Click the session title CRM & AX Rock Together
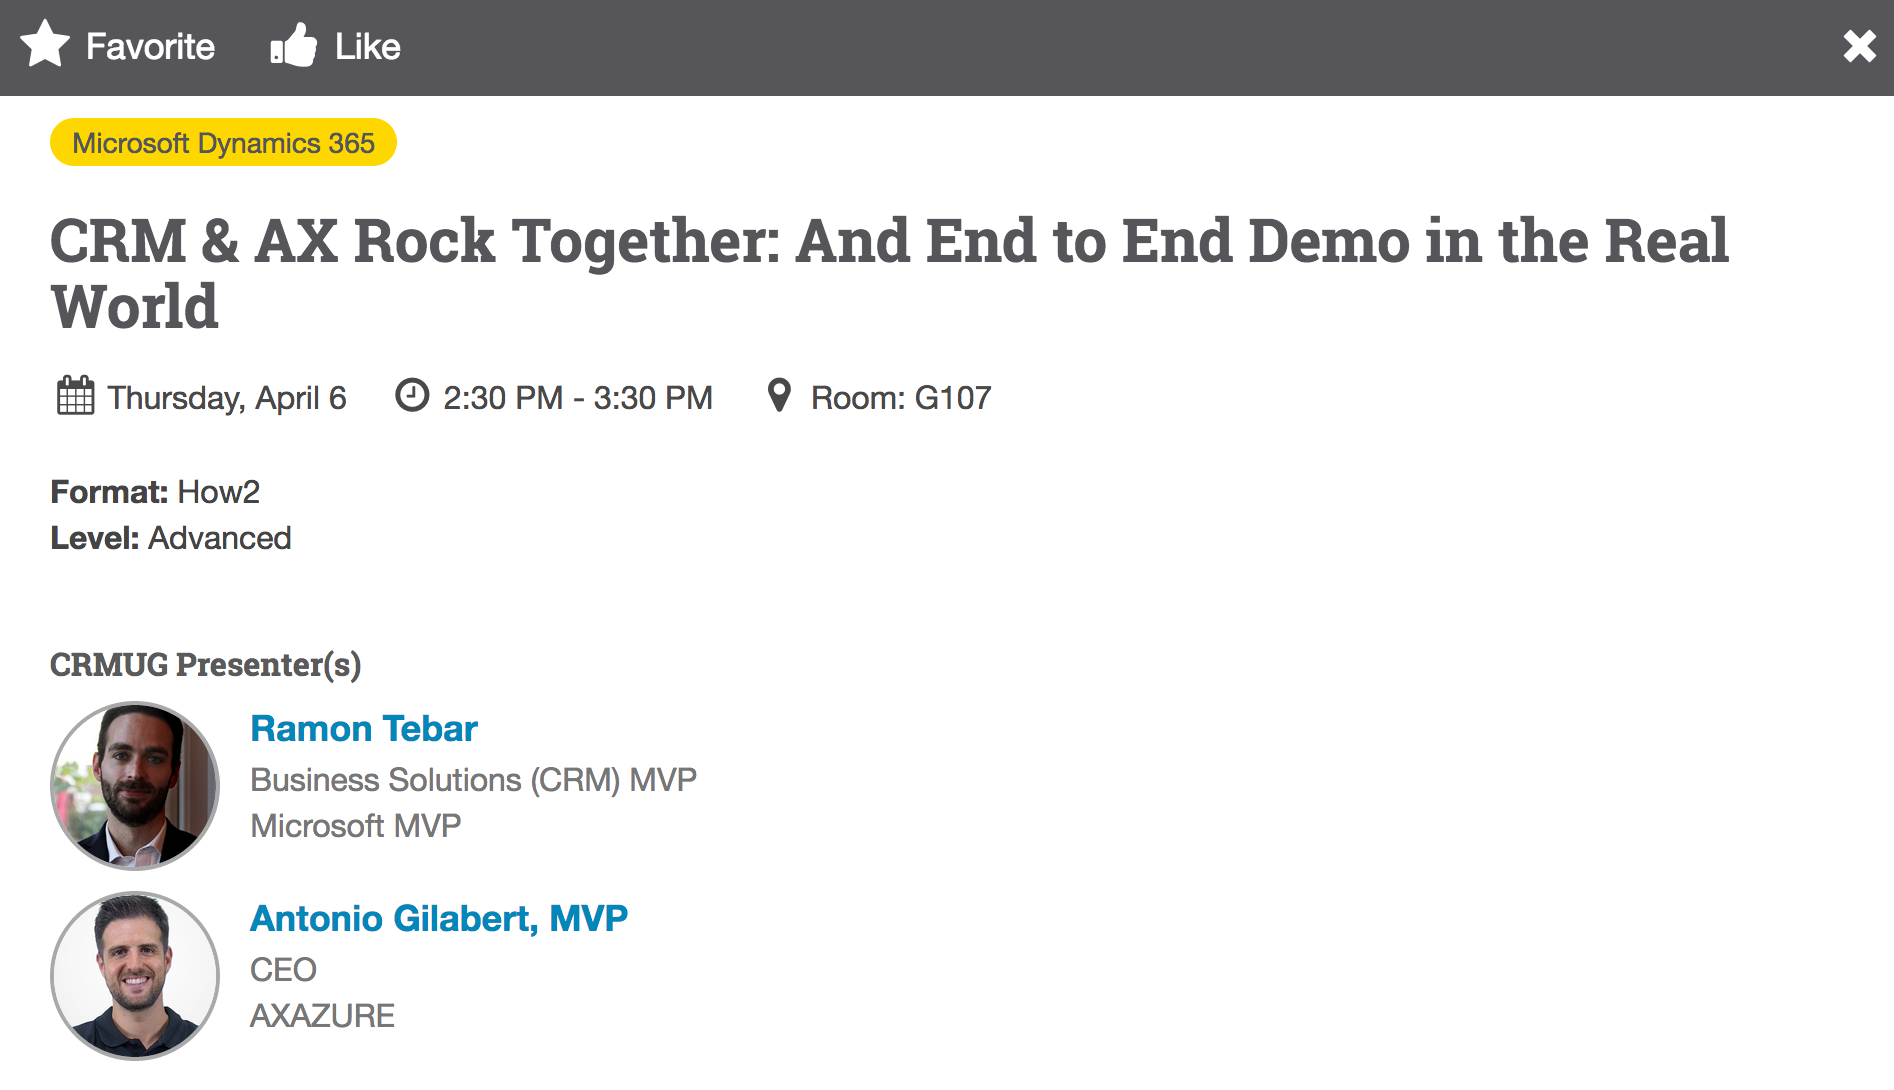Viewport: 1894px width, 1090px height. coord(889,273)
